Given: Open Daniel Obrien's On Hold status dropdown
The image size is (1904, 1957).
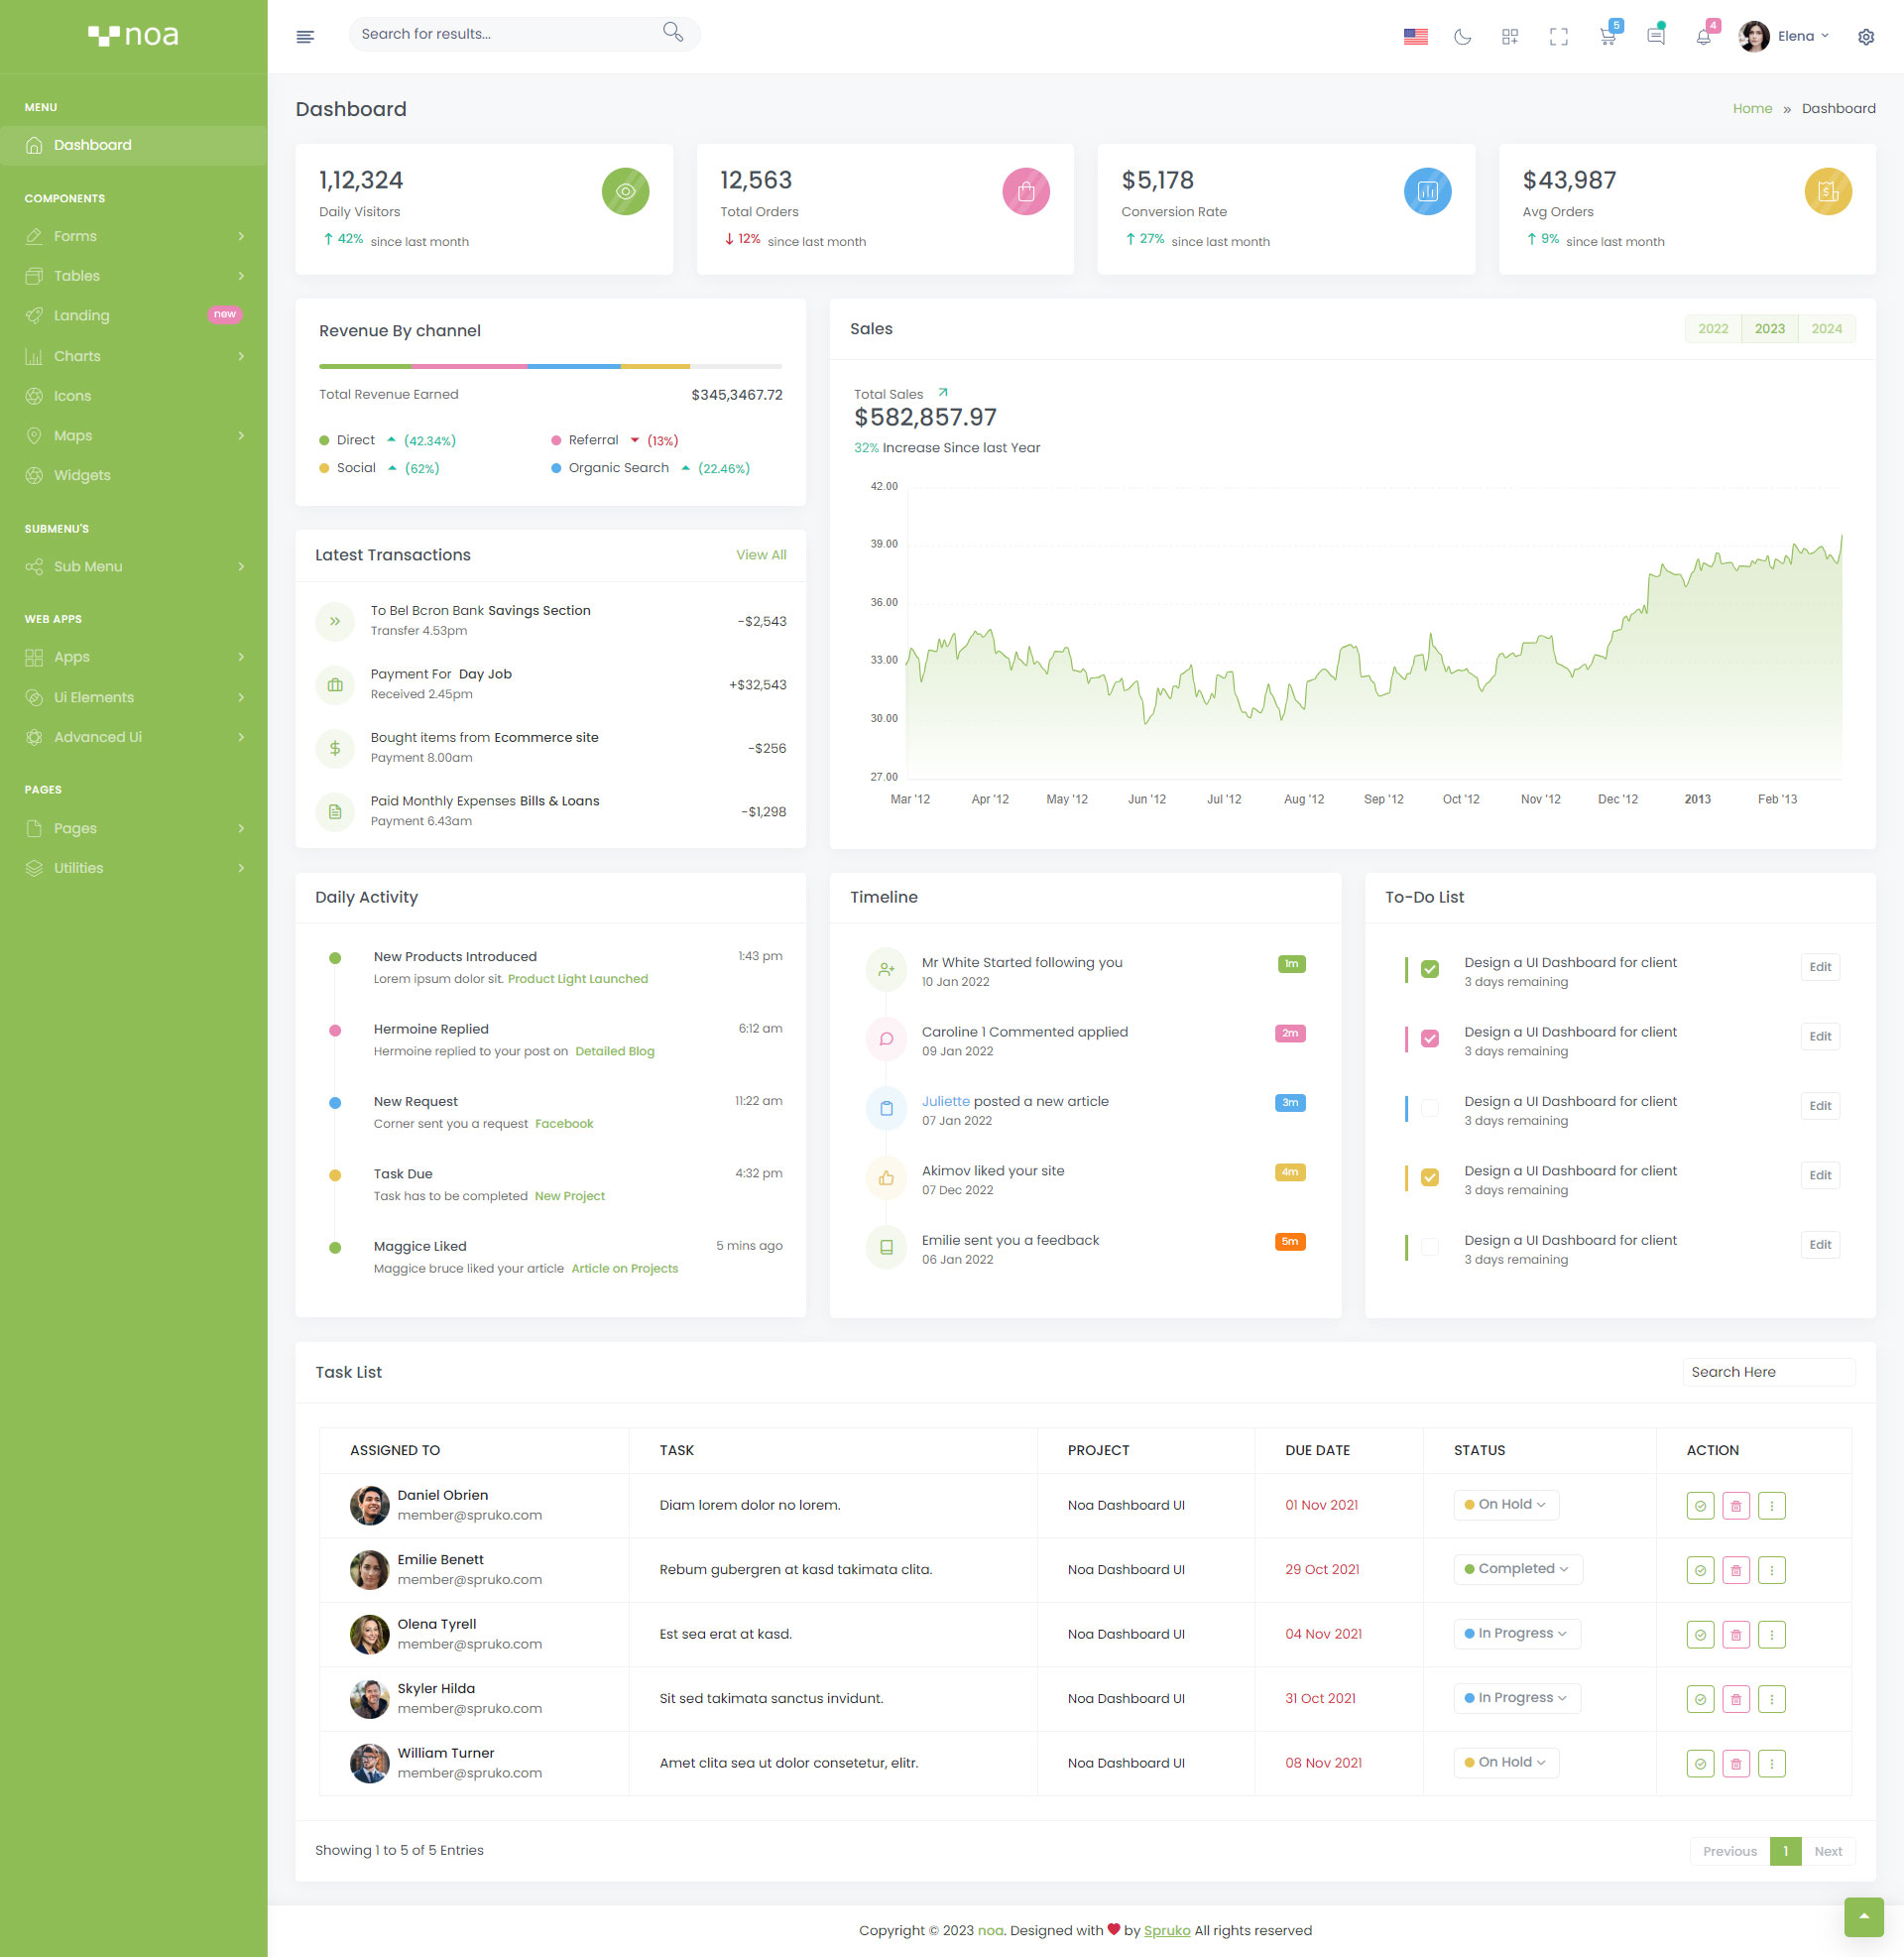Looking at the screenshot, I should coord(1505,1504).
